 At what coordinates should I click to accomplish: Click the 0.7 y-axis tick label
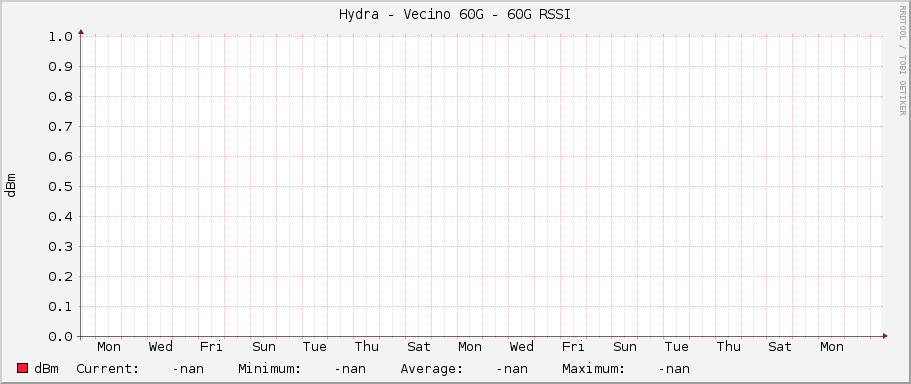click(61, 127)
